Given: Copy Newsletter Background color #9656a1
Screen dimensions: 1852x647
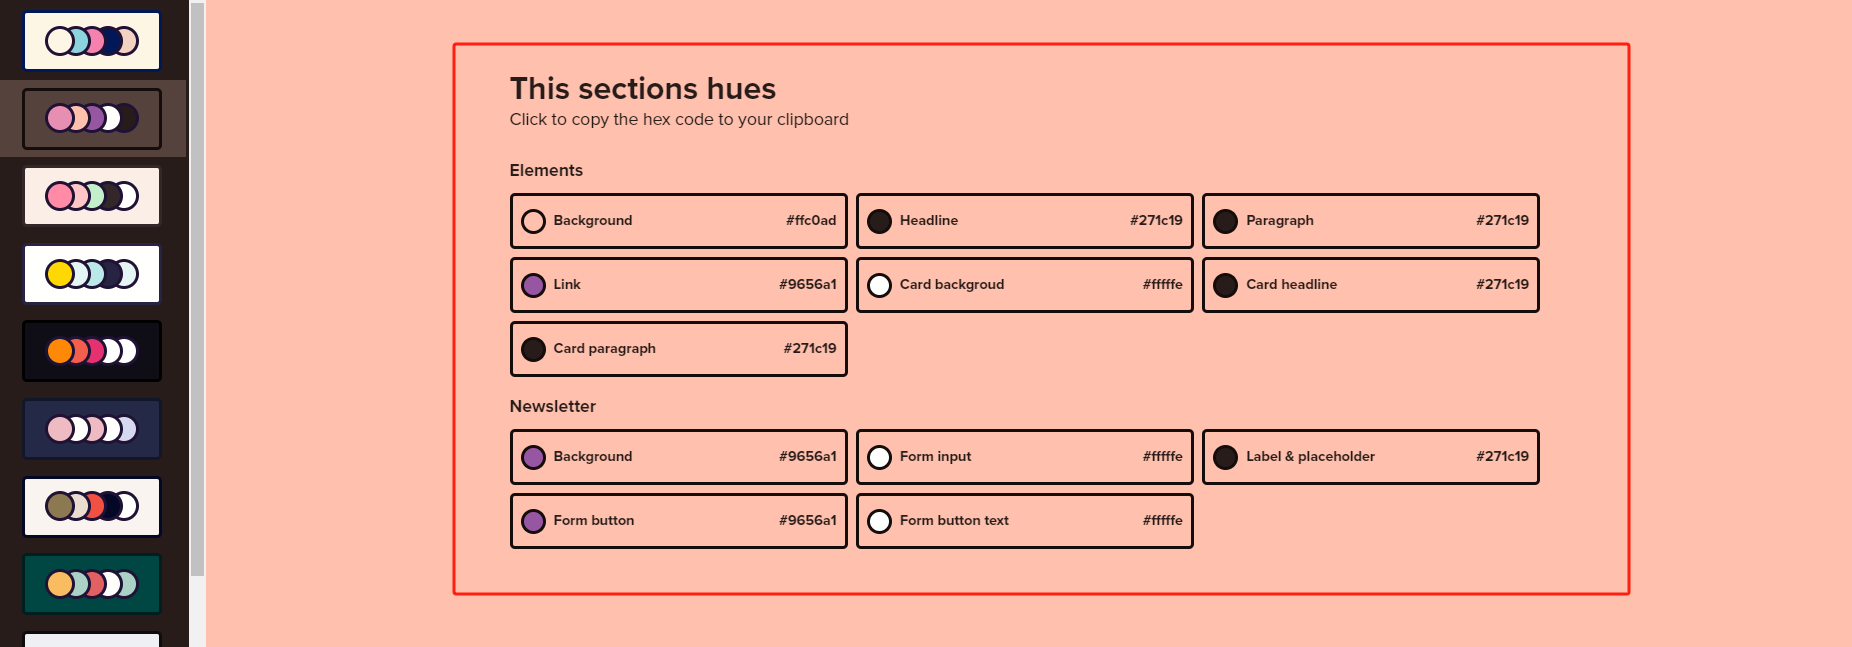Looking at the screenshot, I should [x=678, y=457].
